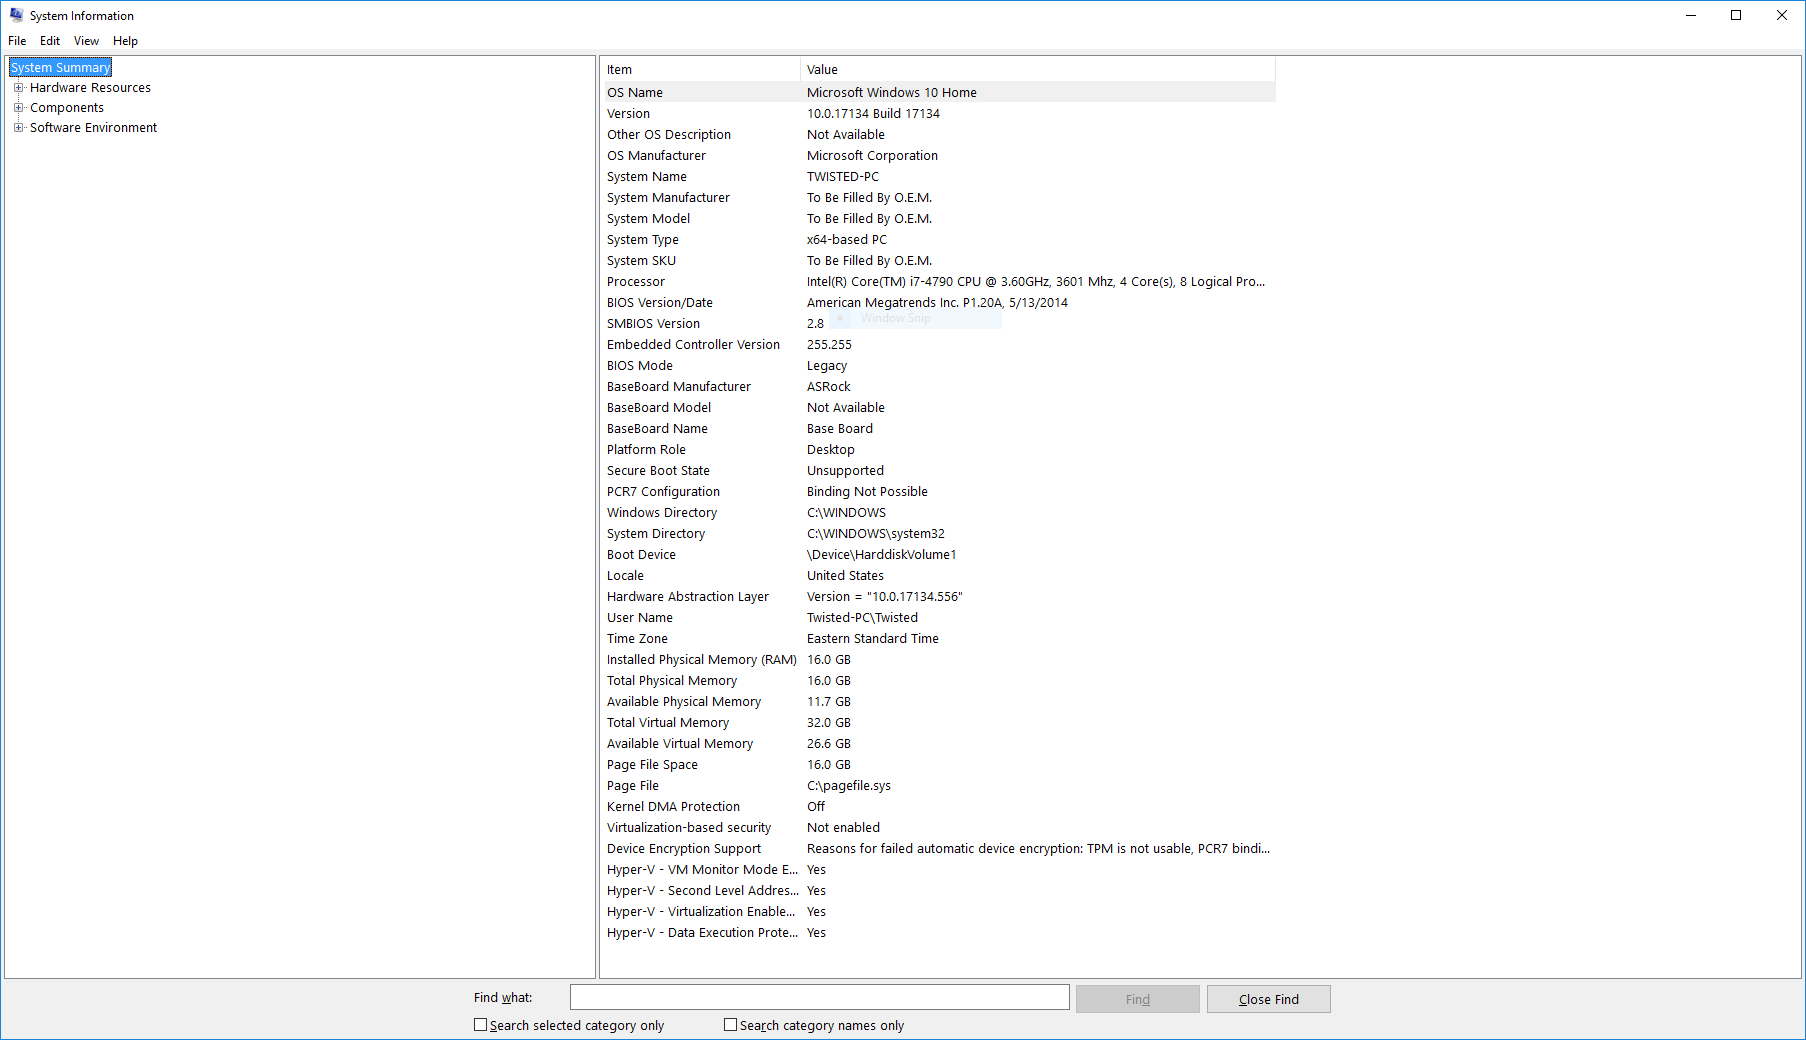Click the disabled Find button
This screenshot has width=1806, height=1040.
pyautogui.click(x=1137, y=998)
